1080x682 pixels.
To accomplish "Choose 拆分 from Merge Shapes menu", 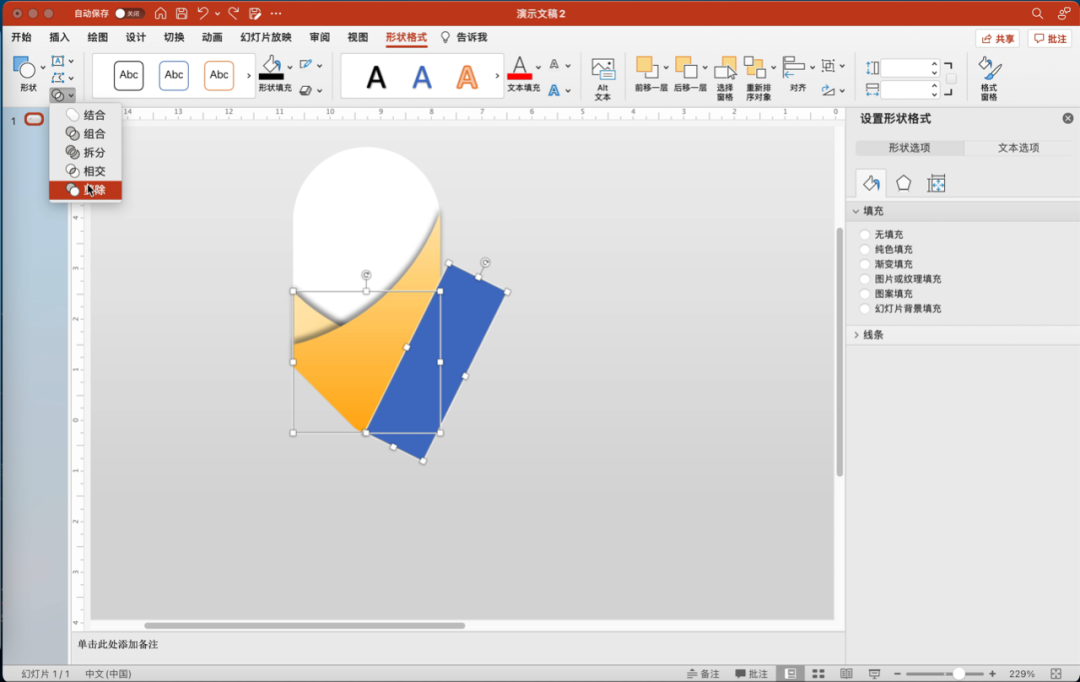I will point(85,152).
